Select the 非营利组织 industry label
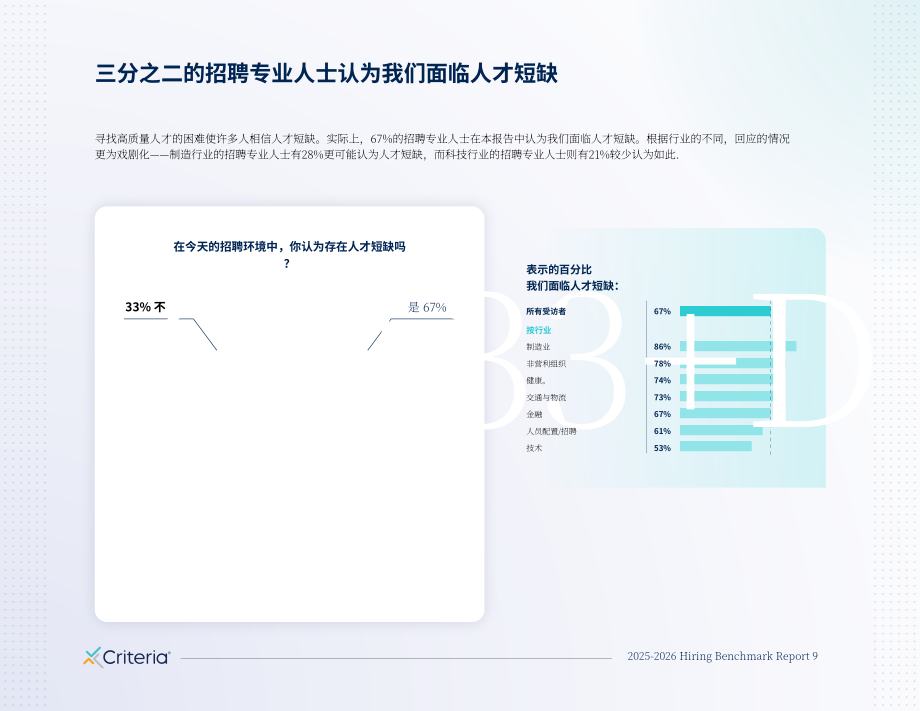This screenshot has width=920, height=711. (x=546, y=364)
